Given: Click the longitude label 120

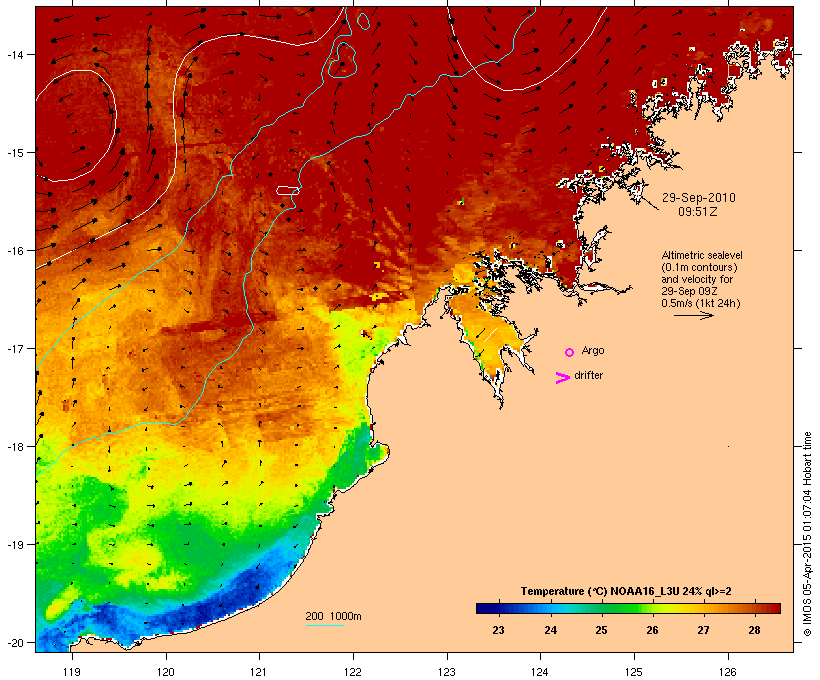Looking at the screenshot, I should [166, 672].
